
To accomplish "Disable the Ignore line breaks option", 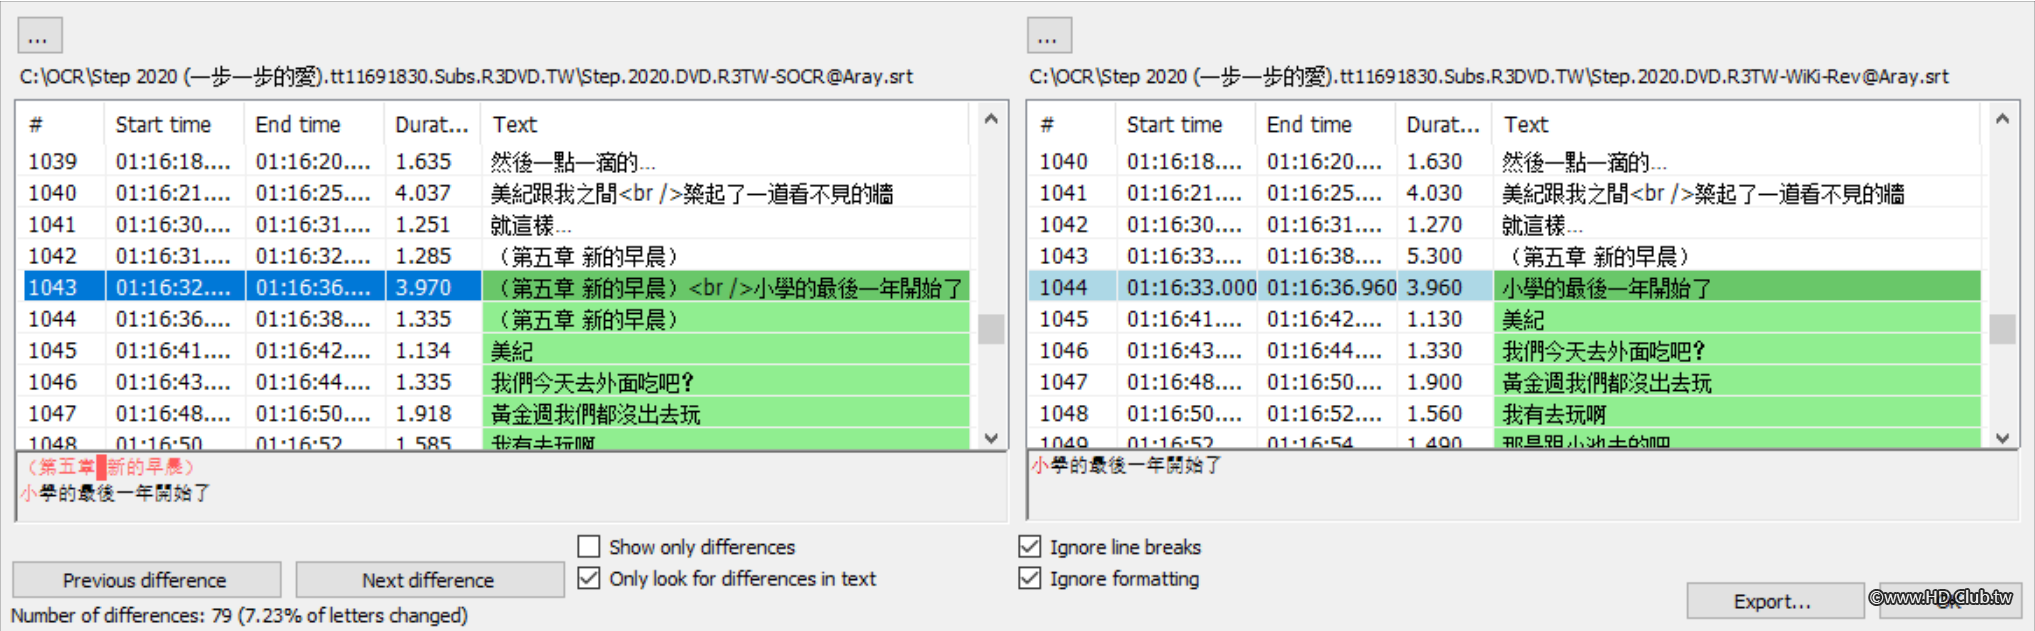I will [x=1031, y=546].
